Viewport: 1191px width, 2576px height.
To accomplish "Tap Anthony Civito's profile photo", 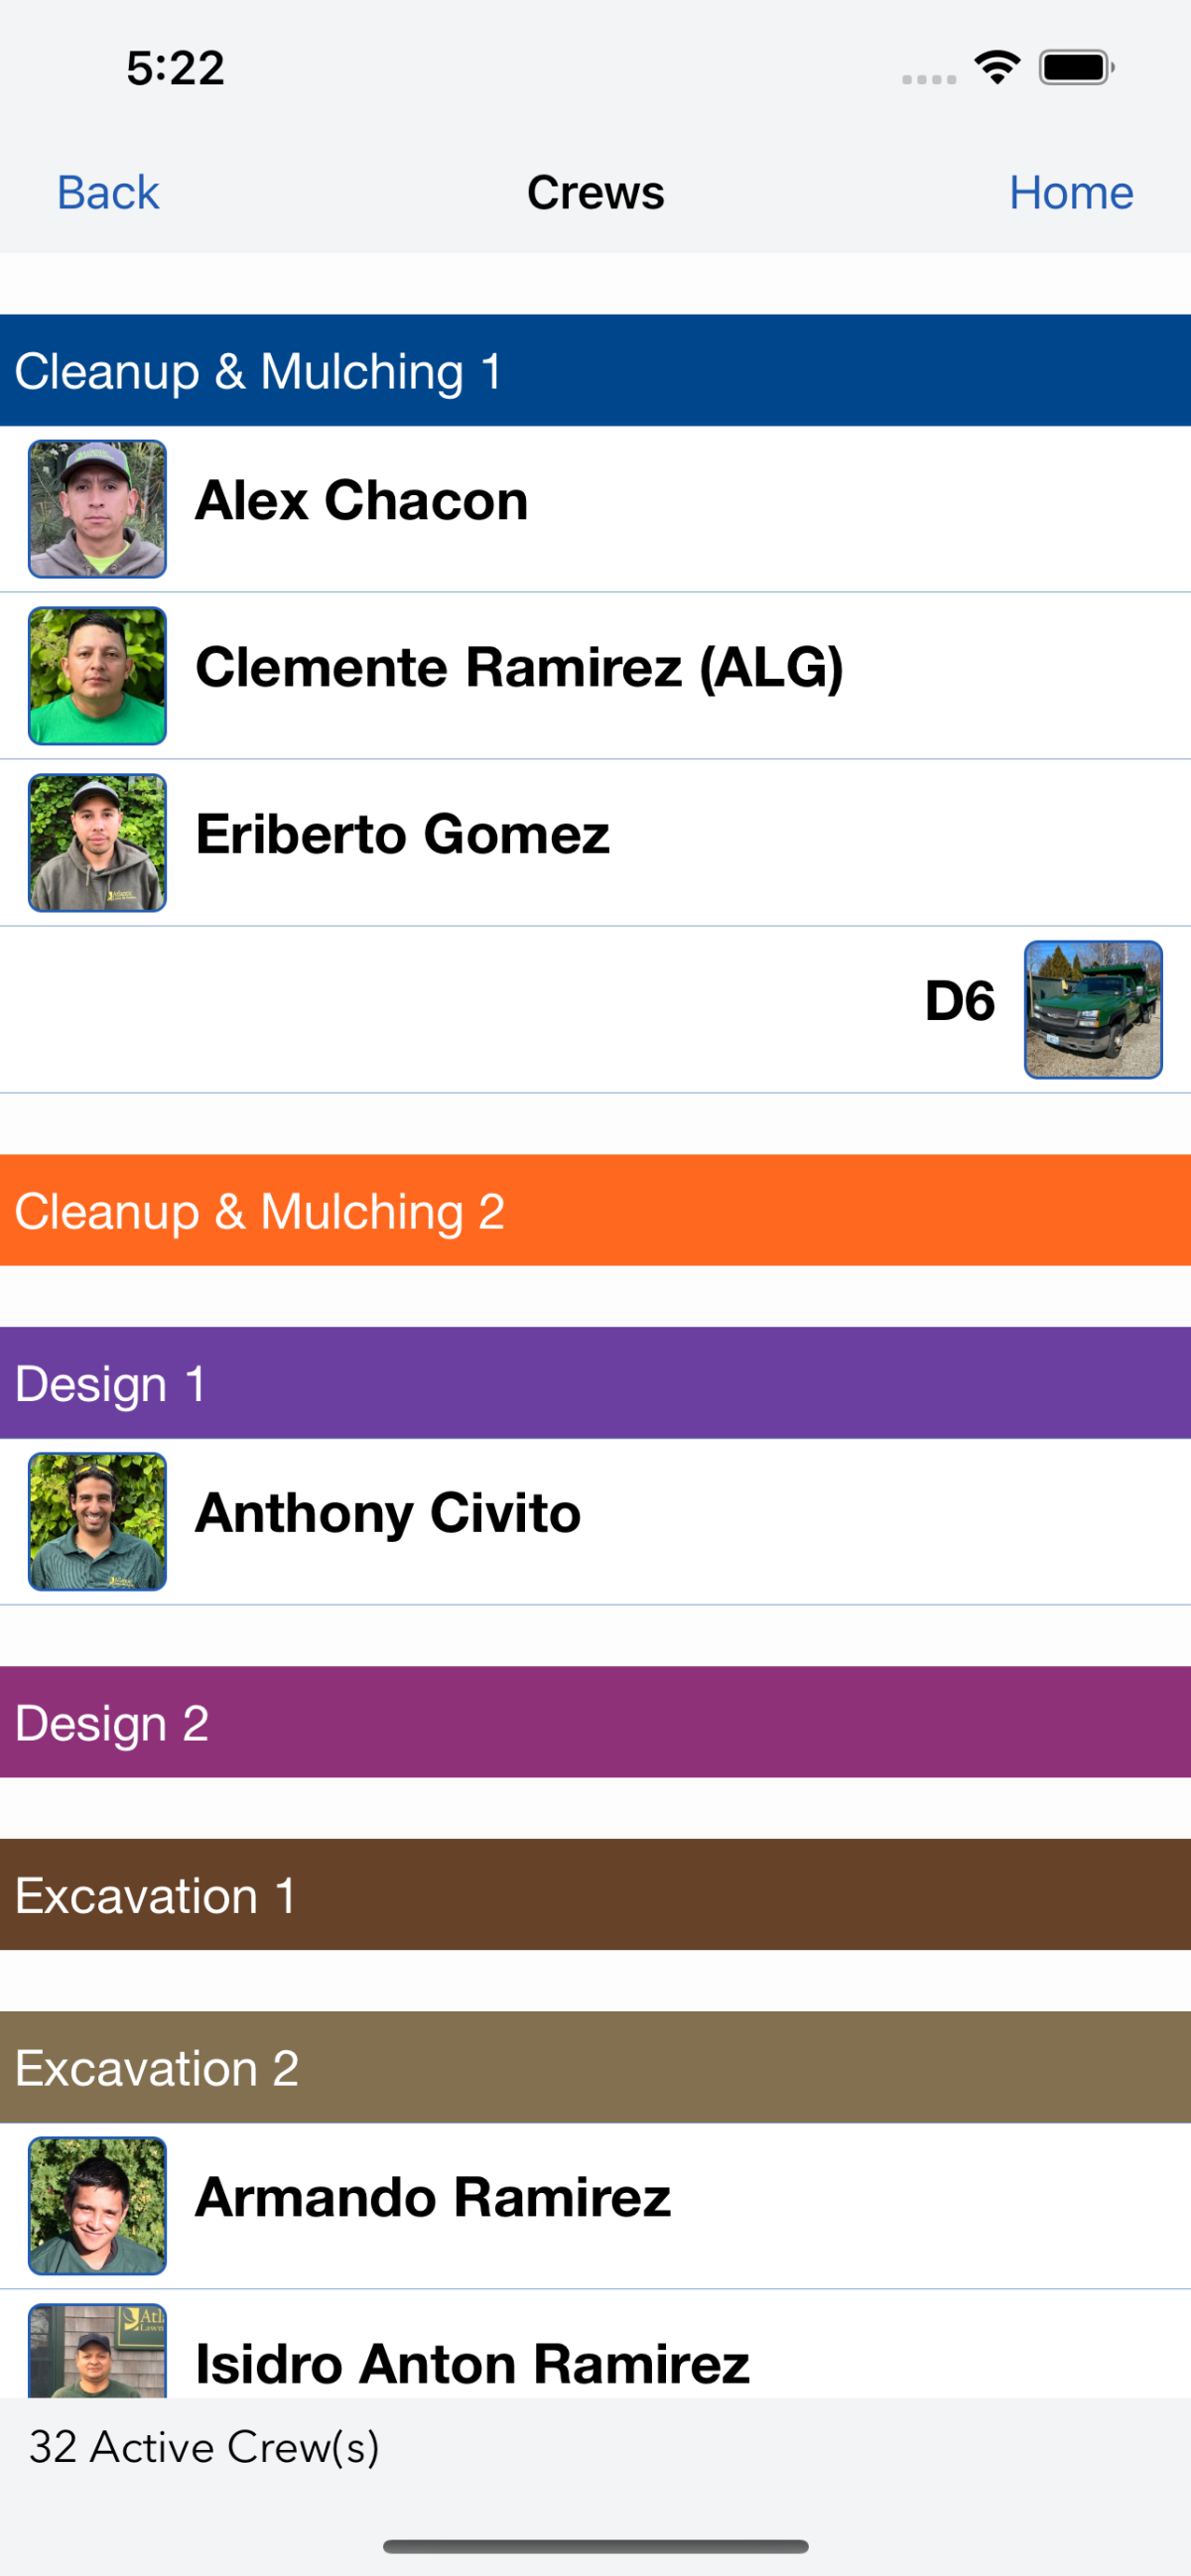I will pos(97,1521).
